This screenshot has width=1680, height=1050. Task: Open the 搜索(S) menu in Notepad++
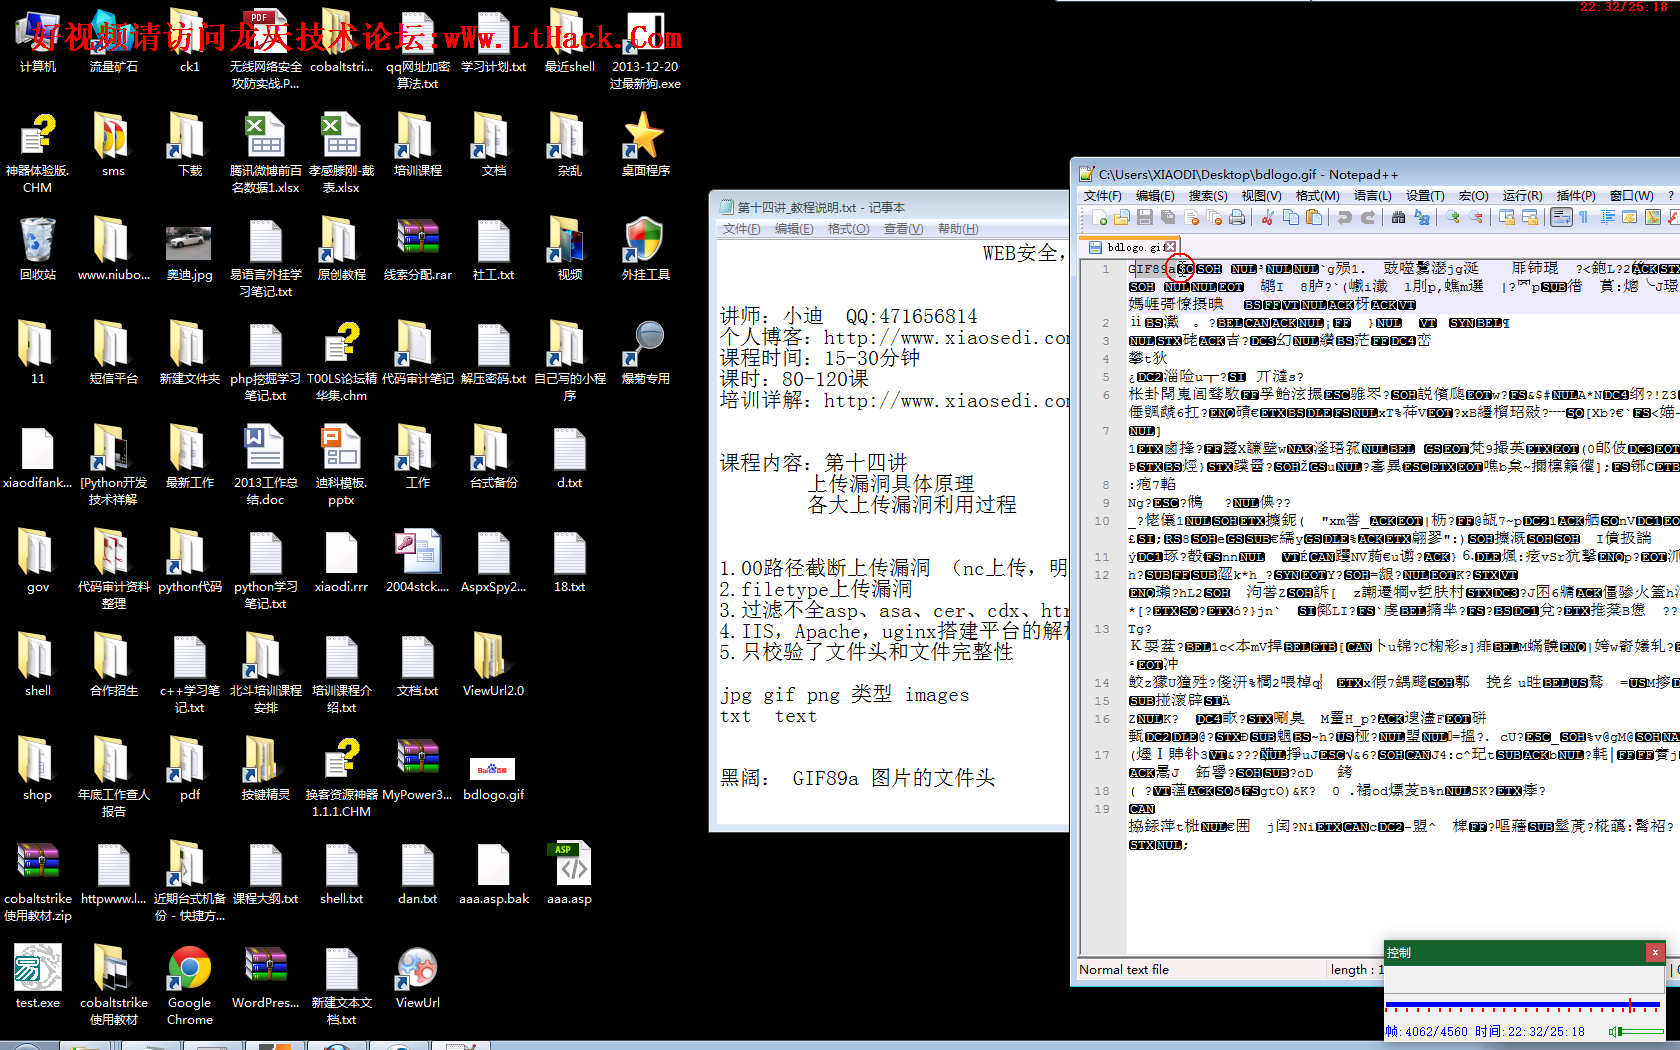(x=1207, y=196)
